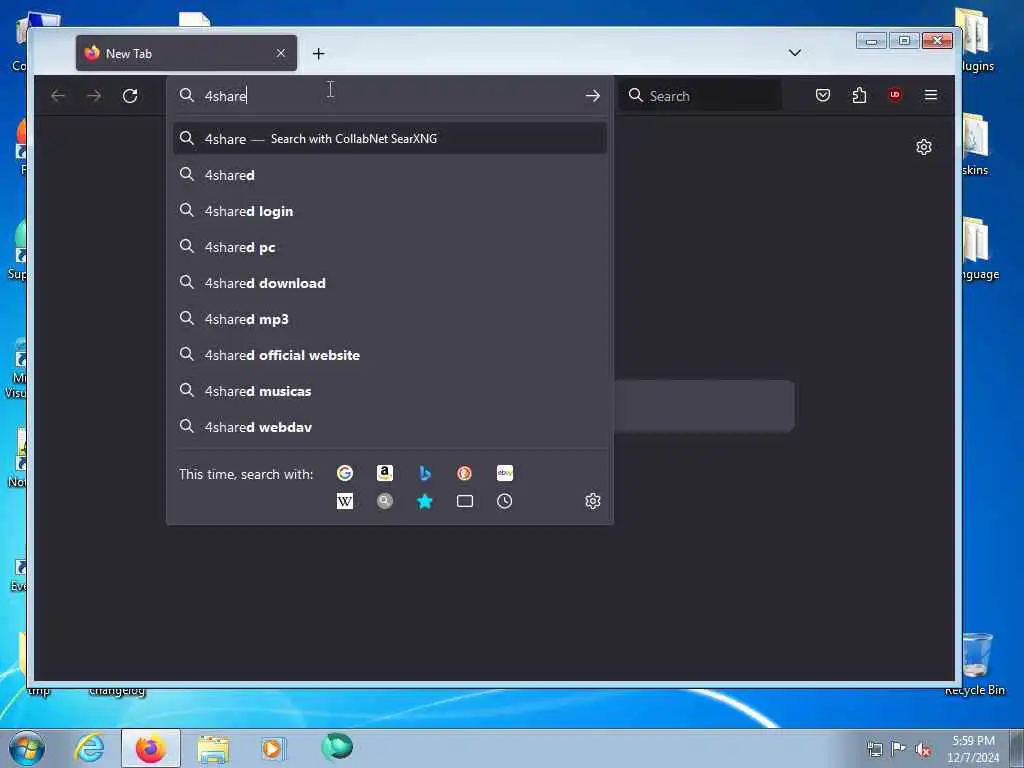Image resolution: width=1024 pixels, height=768 pixels.
Task: Select the New Tab tab
Action: [x=186, y=53]
